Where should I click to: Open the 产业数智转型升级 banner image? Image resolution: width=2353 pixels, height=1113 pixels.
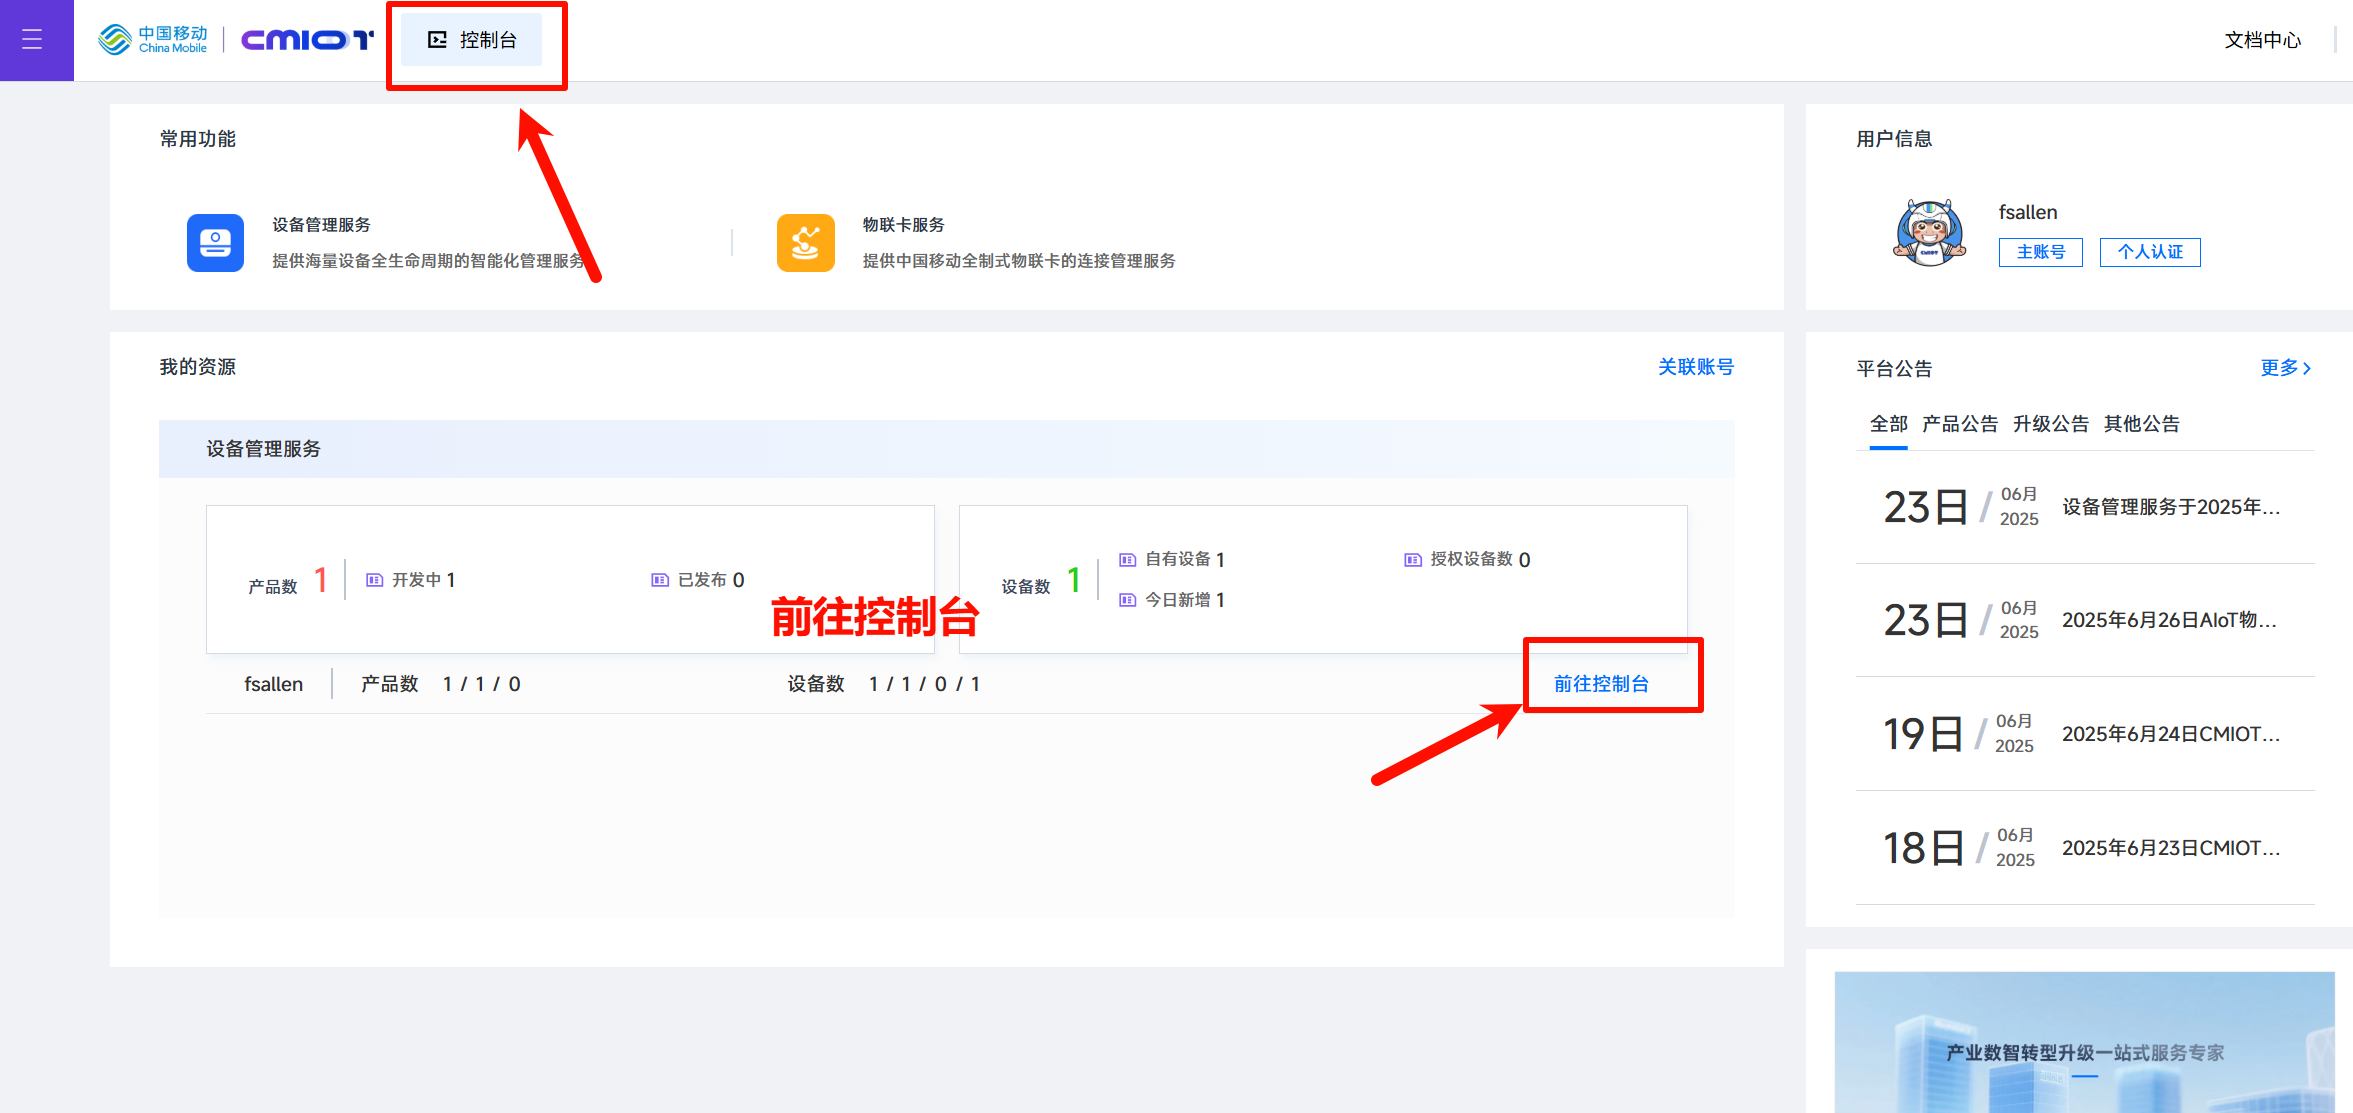pos(2084,1045)
